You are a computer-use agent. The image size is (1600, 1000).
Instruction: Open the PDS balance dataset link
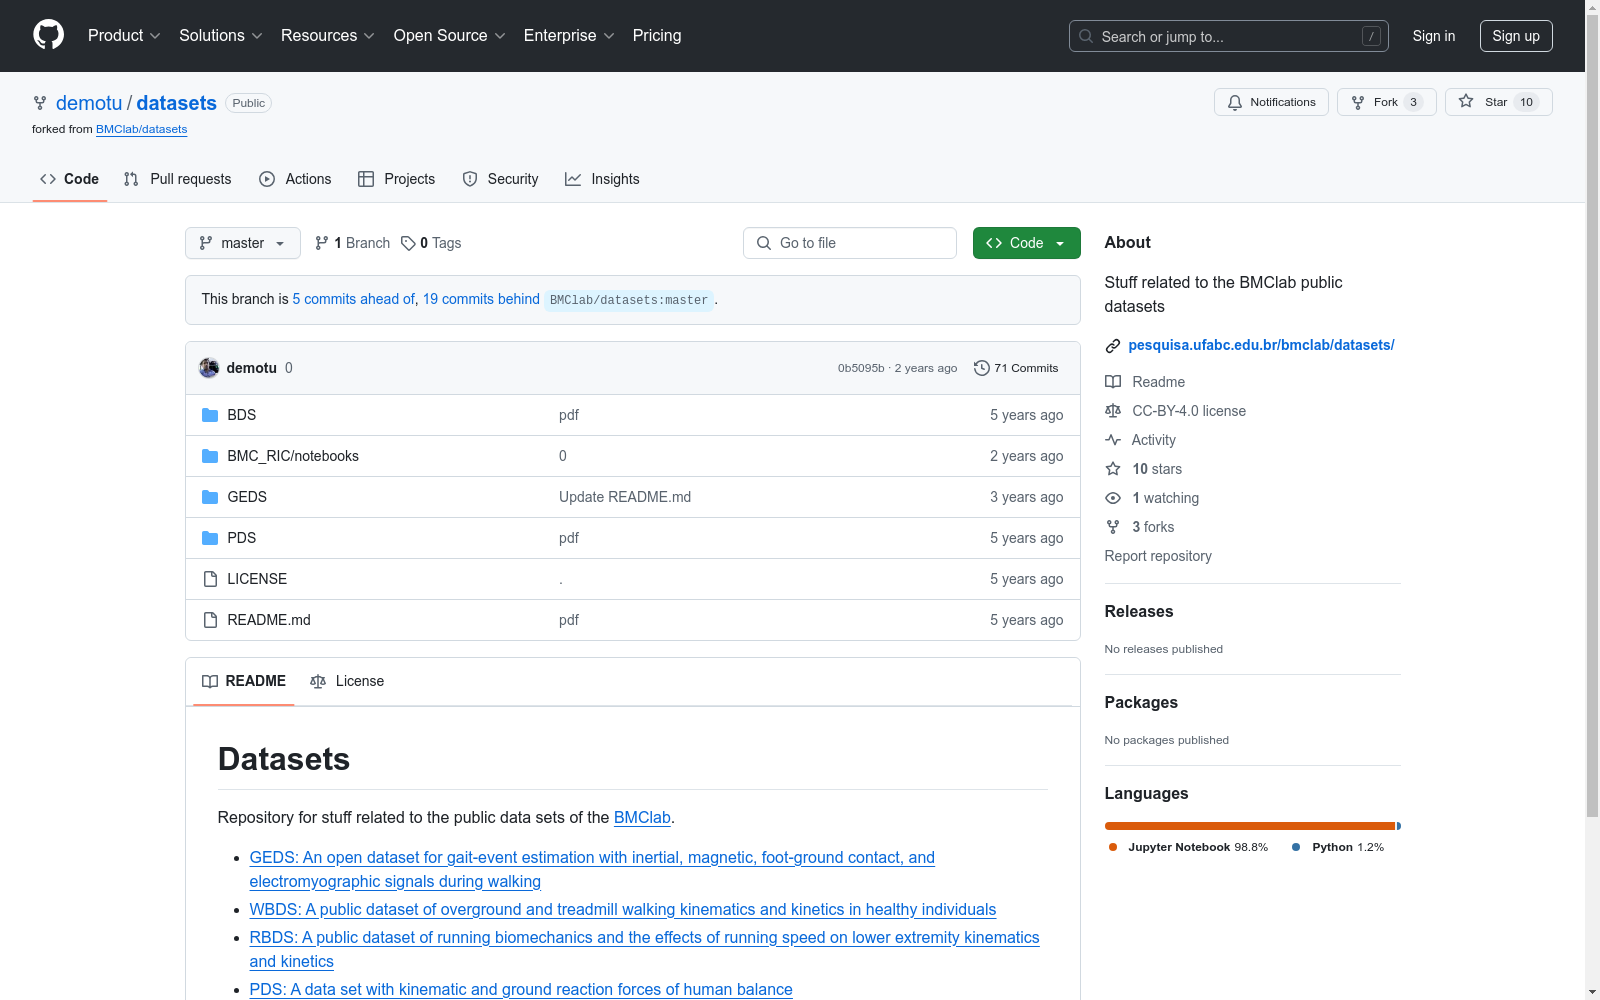click(521, 989)
